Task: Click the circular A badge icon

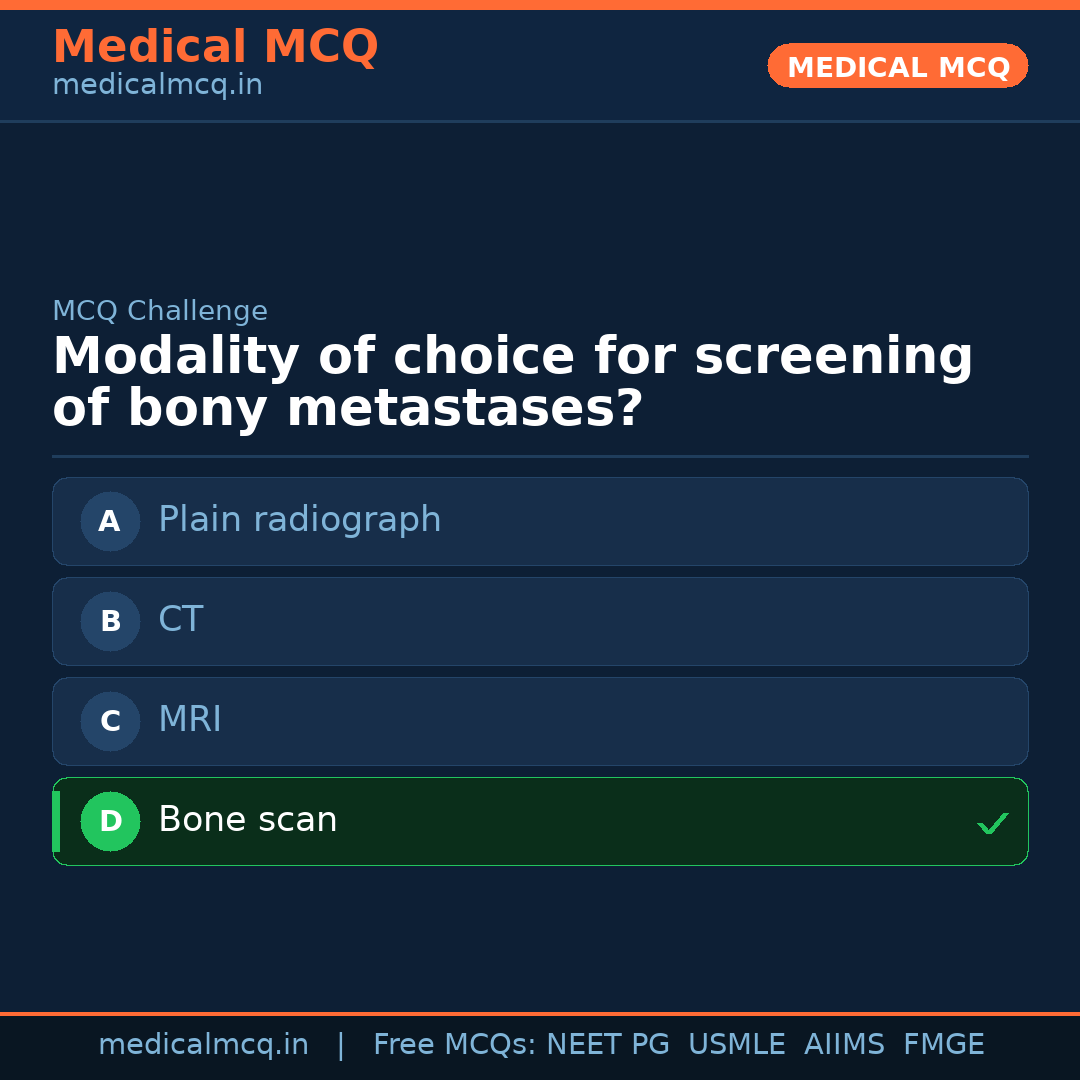Action: point(110,521)
